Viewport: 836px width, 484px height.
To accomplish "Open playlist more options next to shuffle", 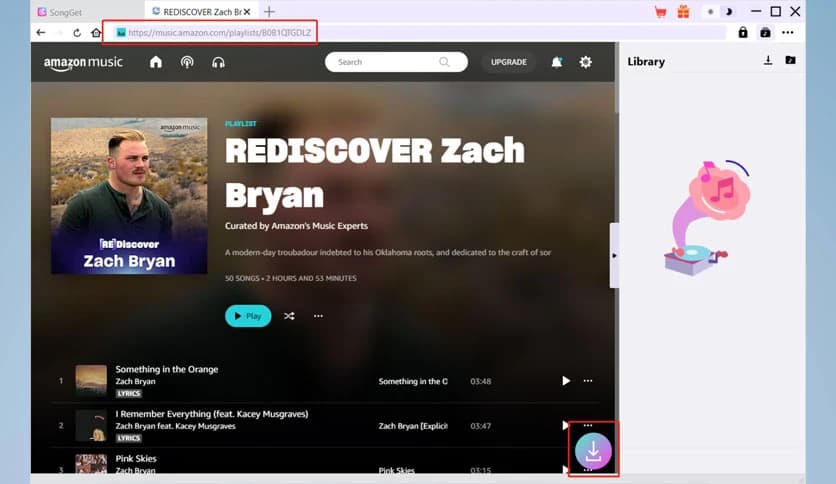I will click(x=318, y=316).
